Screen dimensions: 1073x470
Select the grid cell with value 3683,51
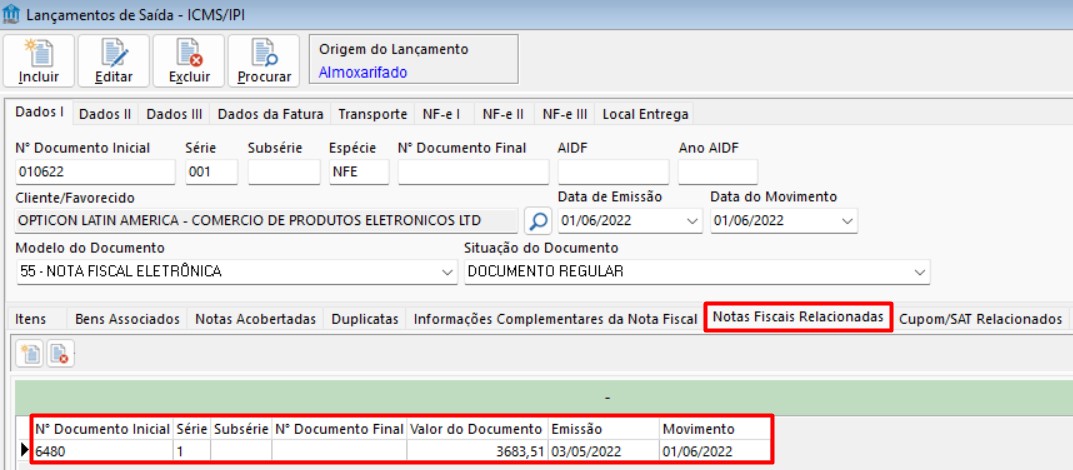pyautogui.click(x=478, y=452)
